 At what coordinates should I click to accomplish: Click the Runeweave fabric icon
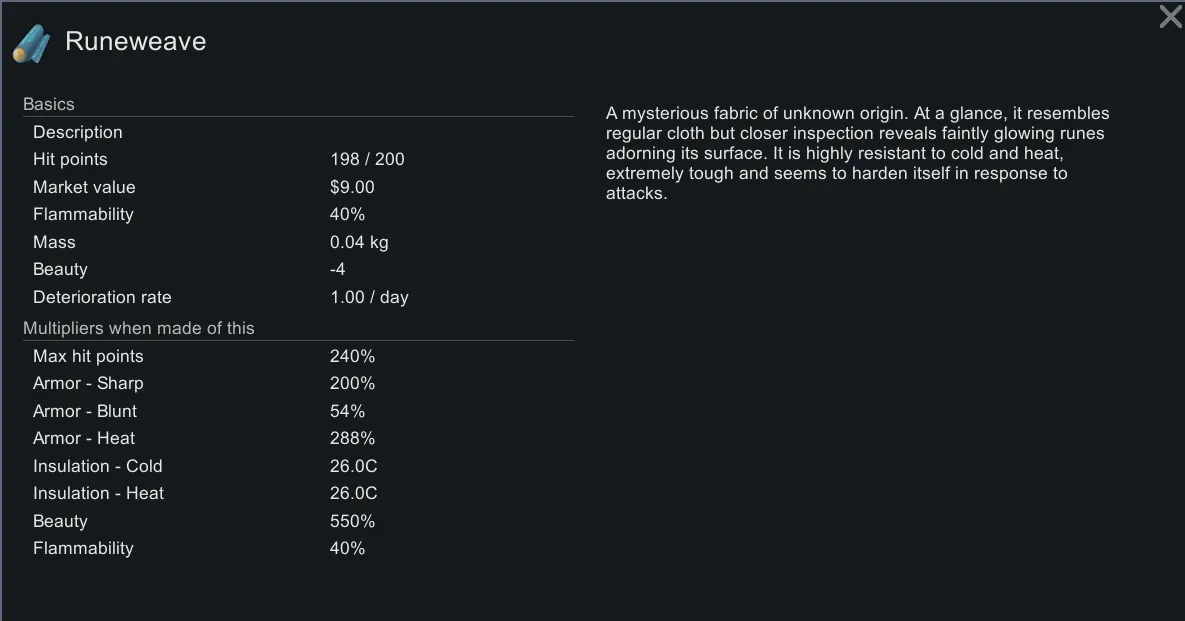[30, 43]
